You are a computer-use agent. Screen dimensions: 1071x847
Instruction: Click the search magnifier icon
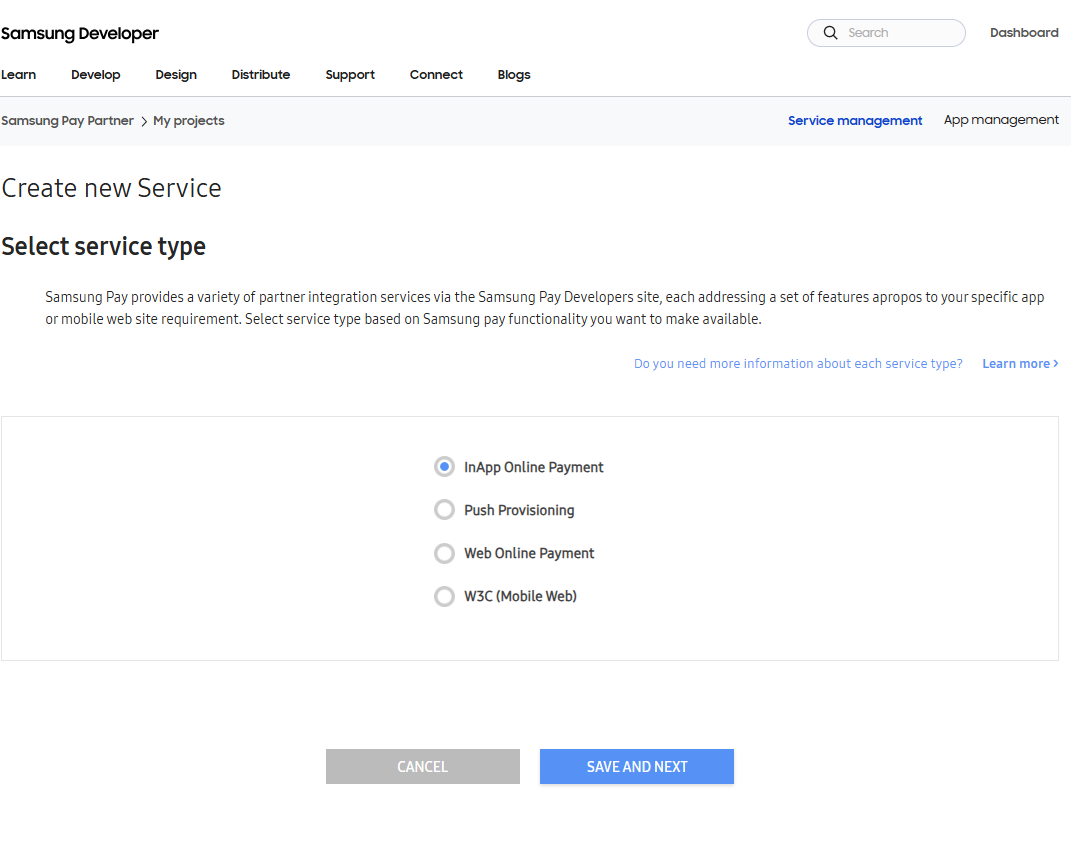click(830, 33)
